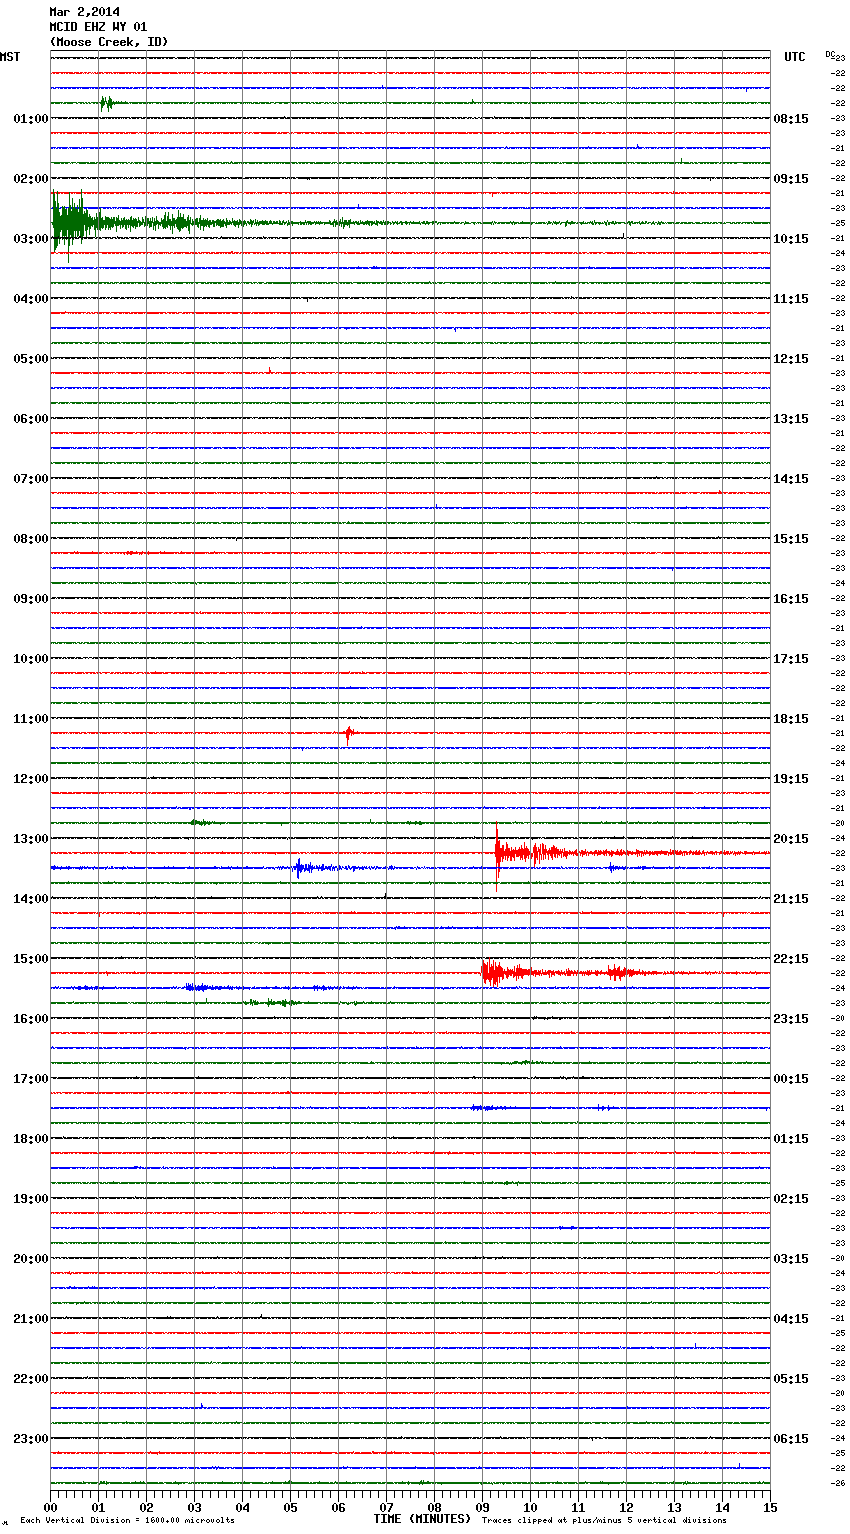850x1534 pixels.
Task: Click minute 00 on the bottom axis
Action: click(50, 1507)
